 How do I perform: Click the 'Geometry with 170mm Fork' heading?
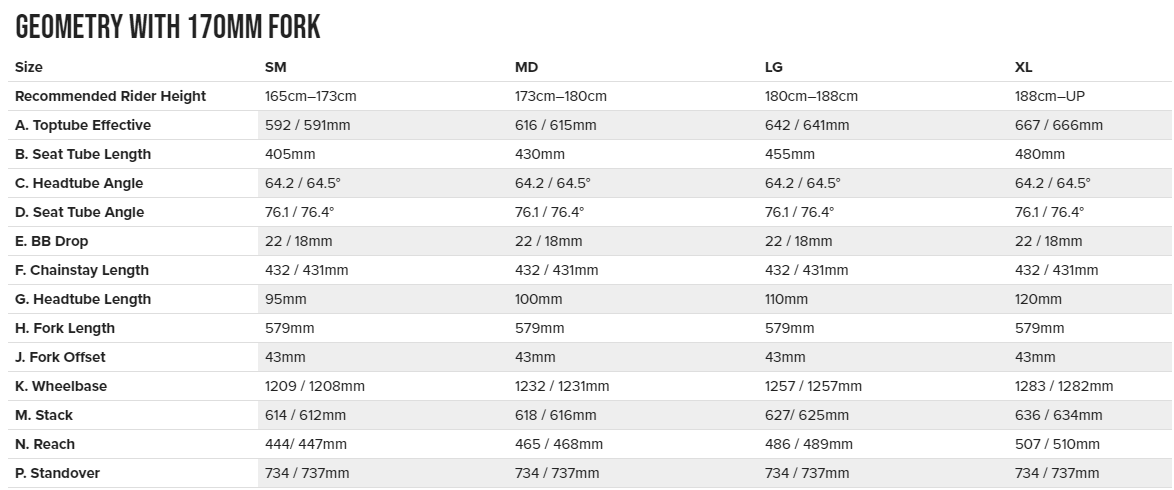click(168, 27)
